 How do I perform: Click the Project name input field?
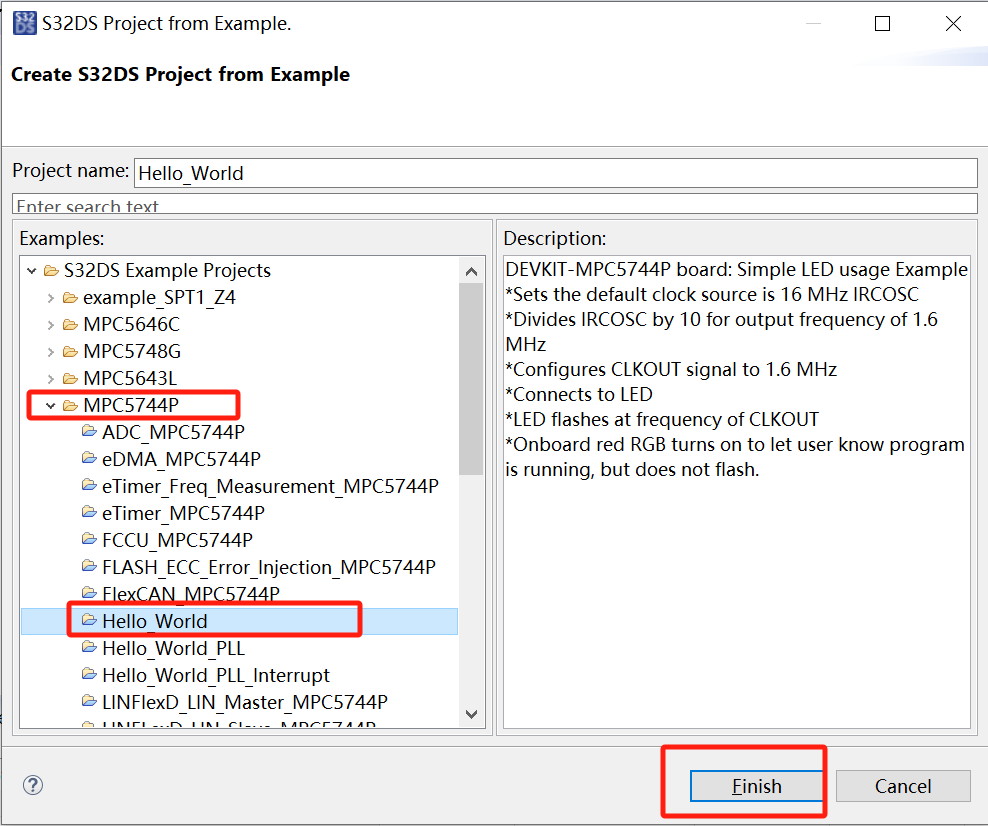pos(555,173)
